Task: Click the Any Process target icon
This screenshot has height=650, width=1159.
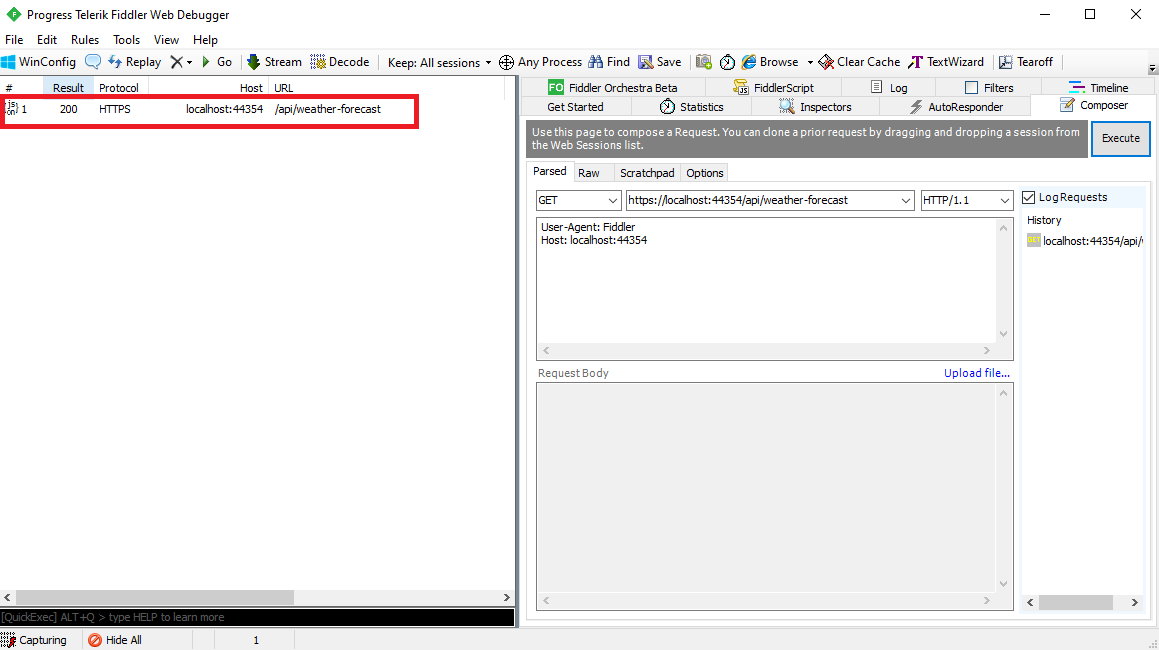Action: click(506, 62)
